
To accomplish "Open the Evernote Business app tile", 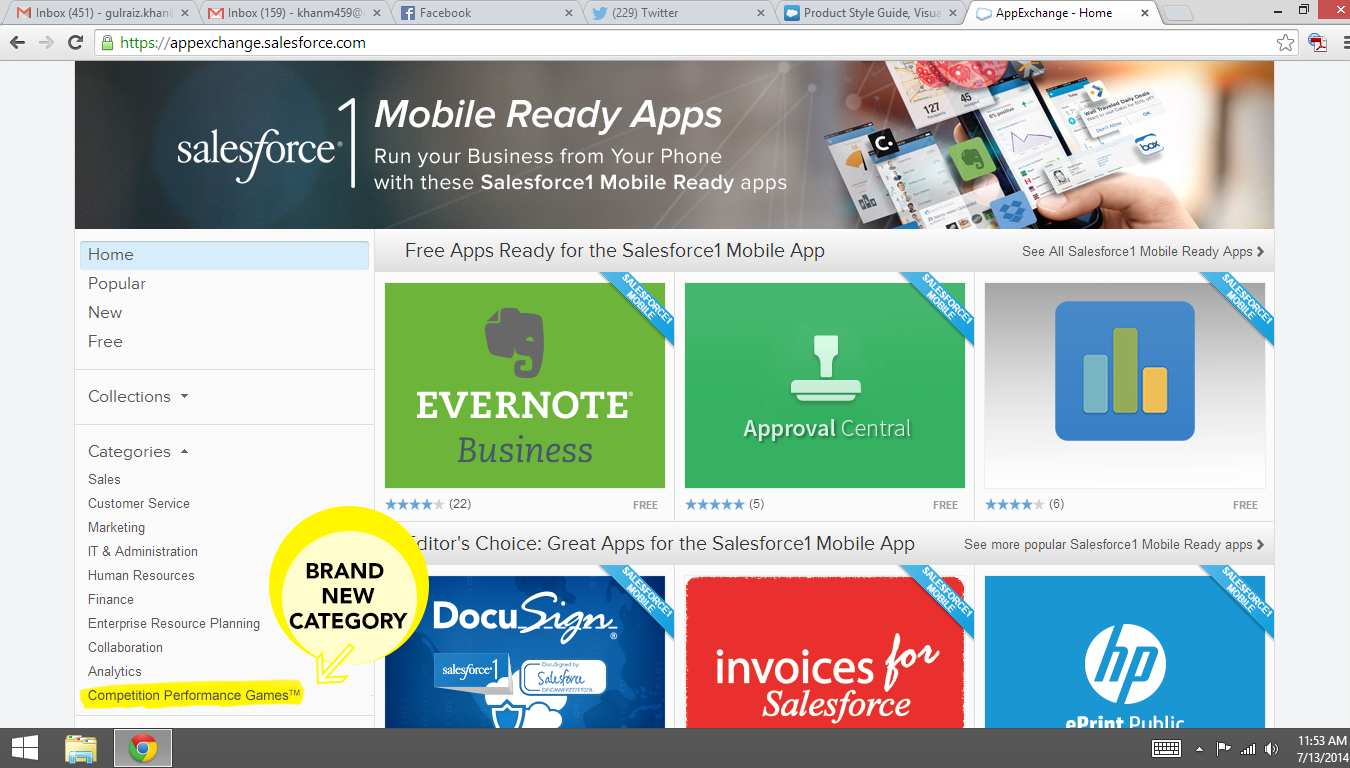I will [x=525, y=385].
